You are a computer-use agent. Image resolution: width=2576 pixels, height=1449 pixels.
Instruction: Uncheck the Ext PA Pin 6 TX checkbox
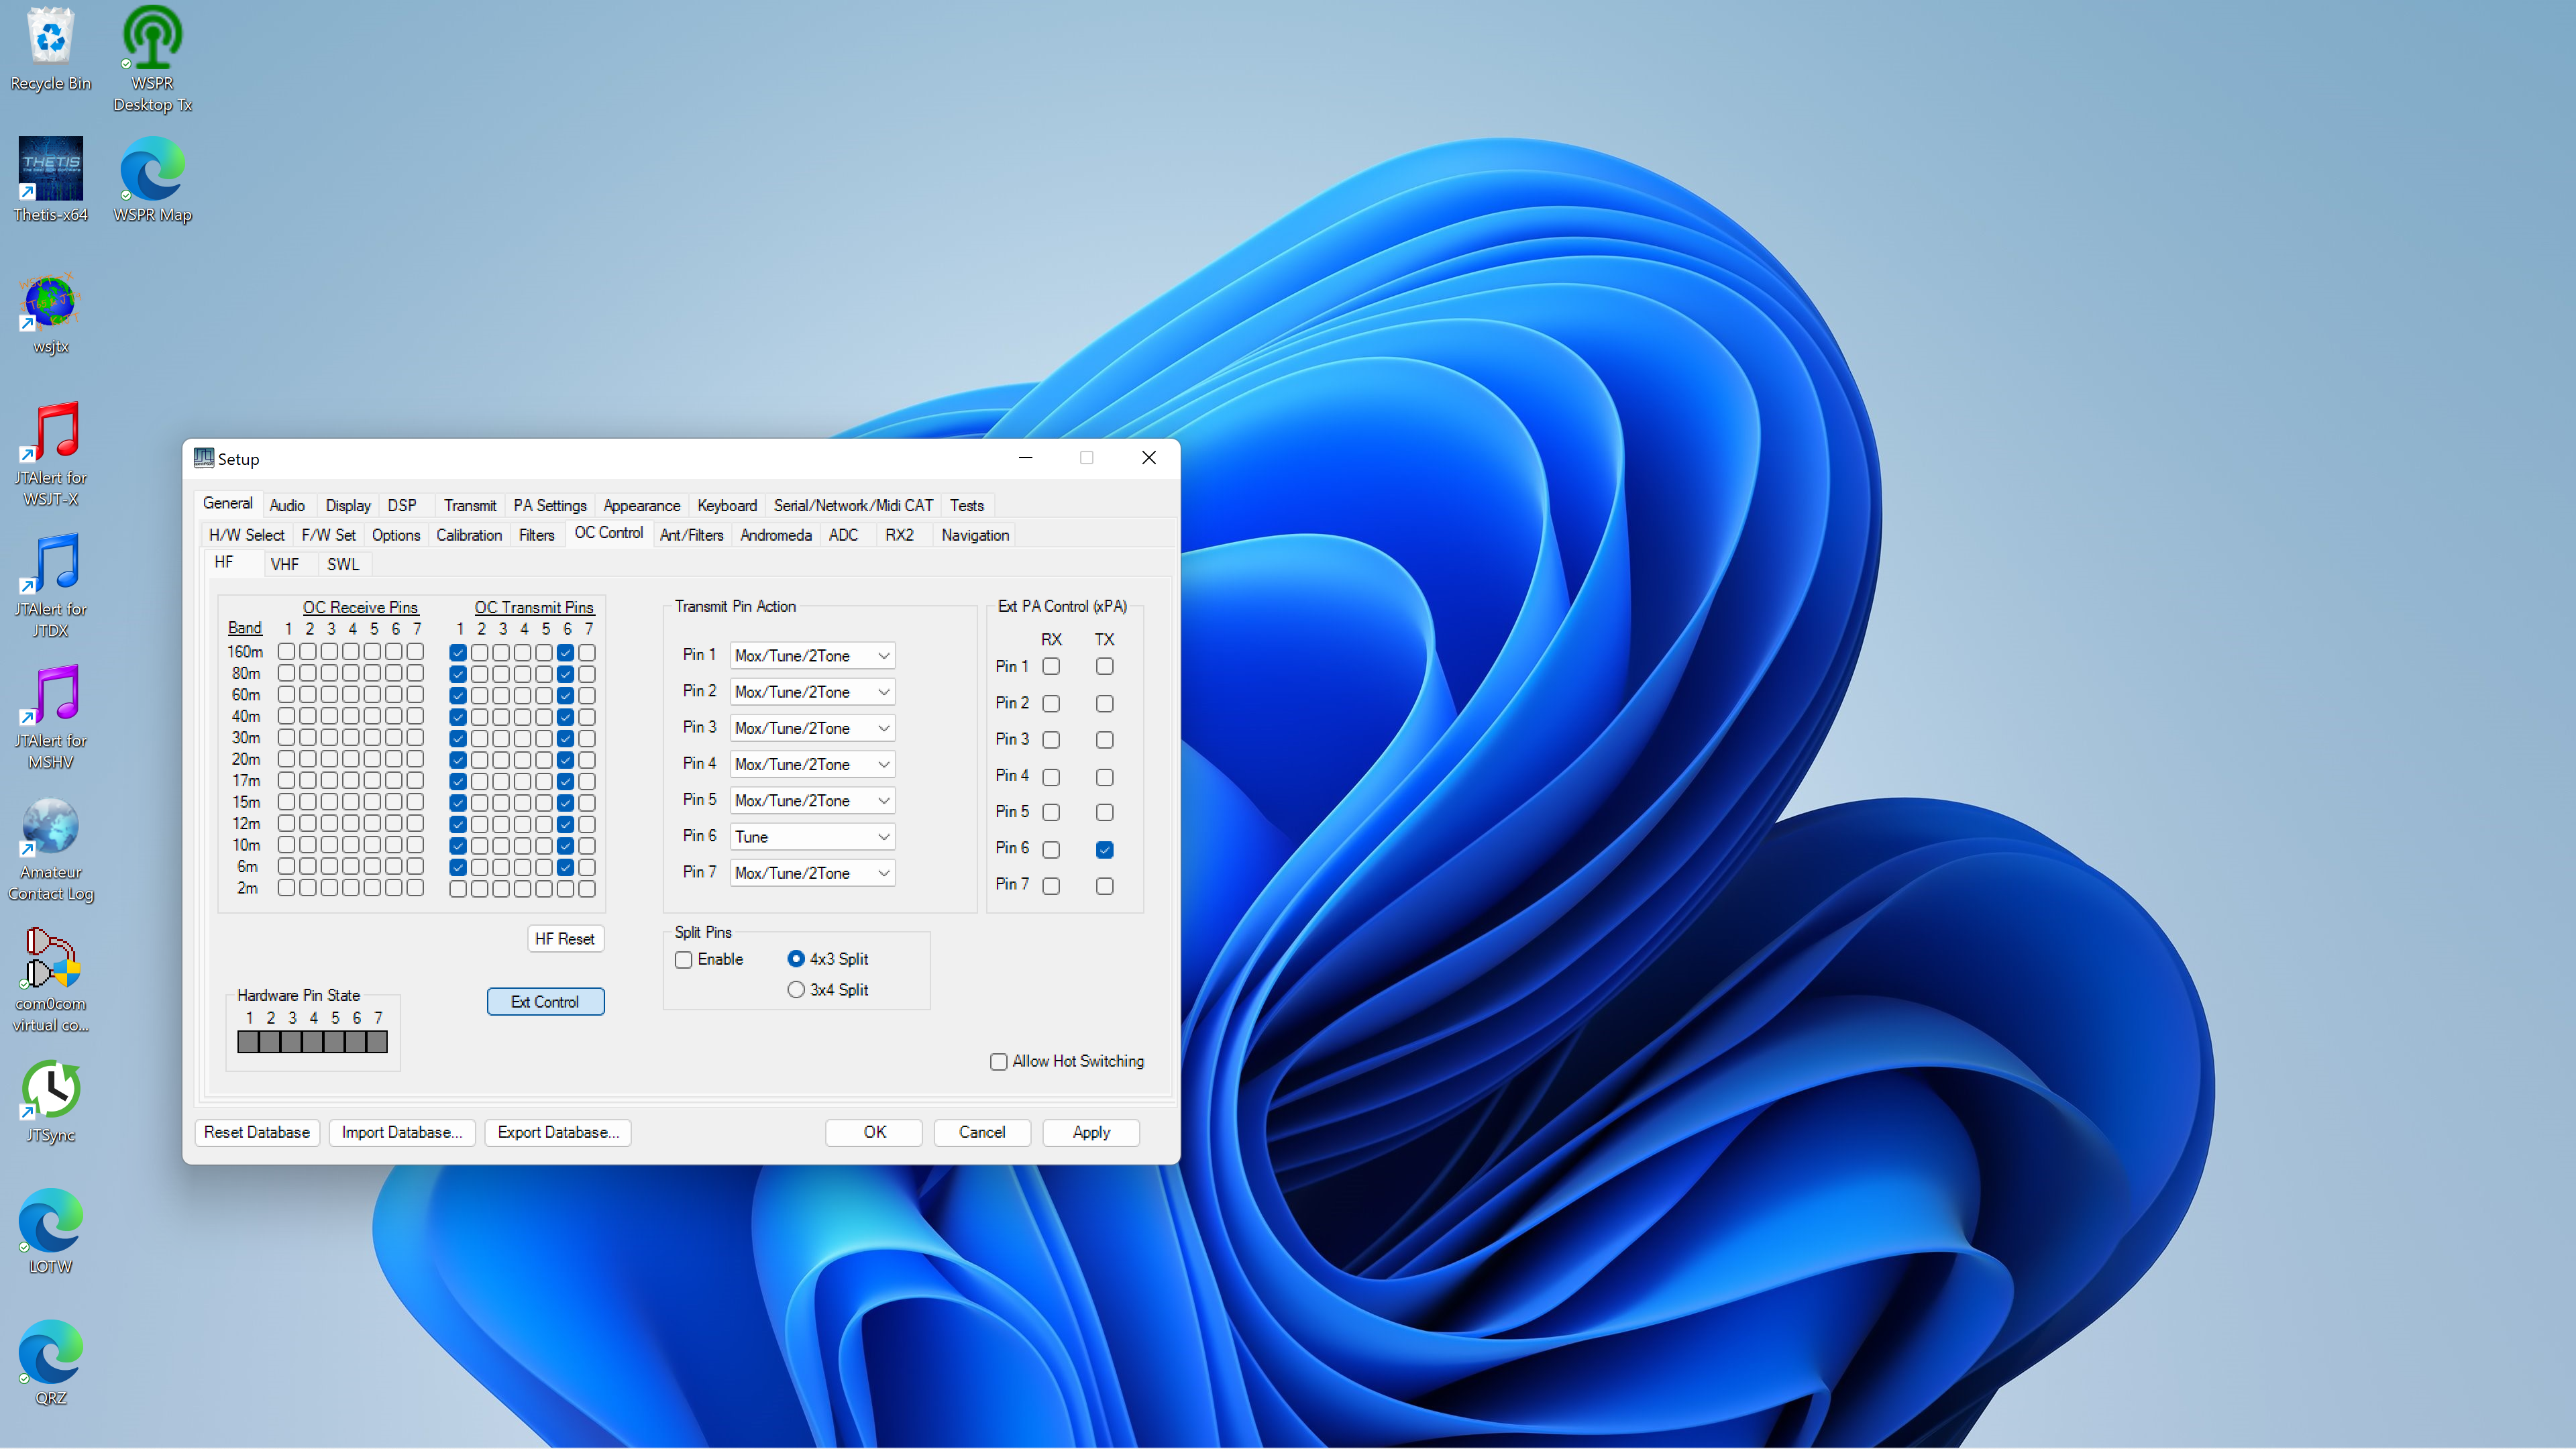point(1104,850)
